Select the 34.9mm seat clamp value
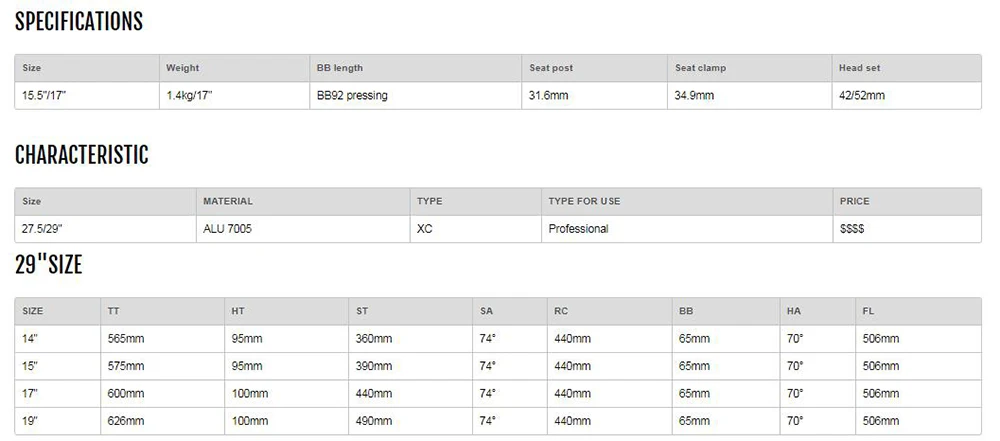 point(695,96)
